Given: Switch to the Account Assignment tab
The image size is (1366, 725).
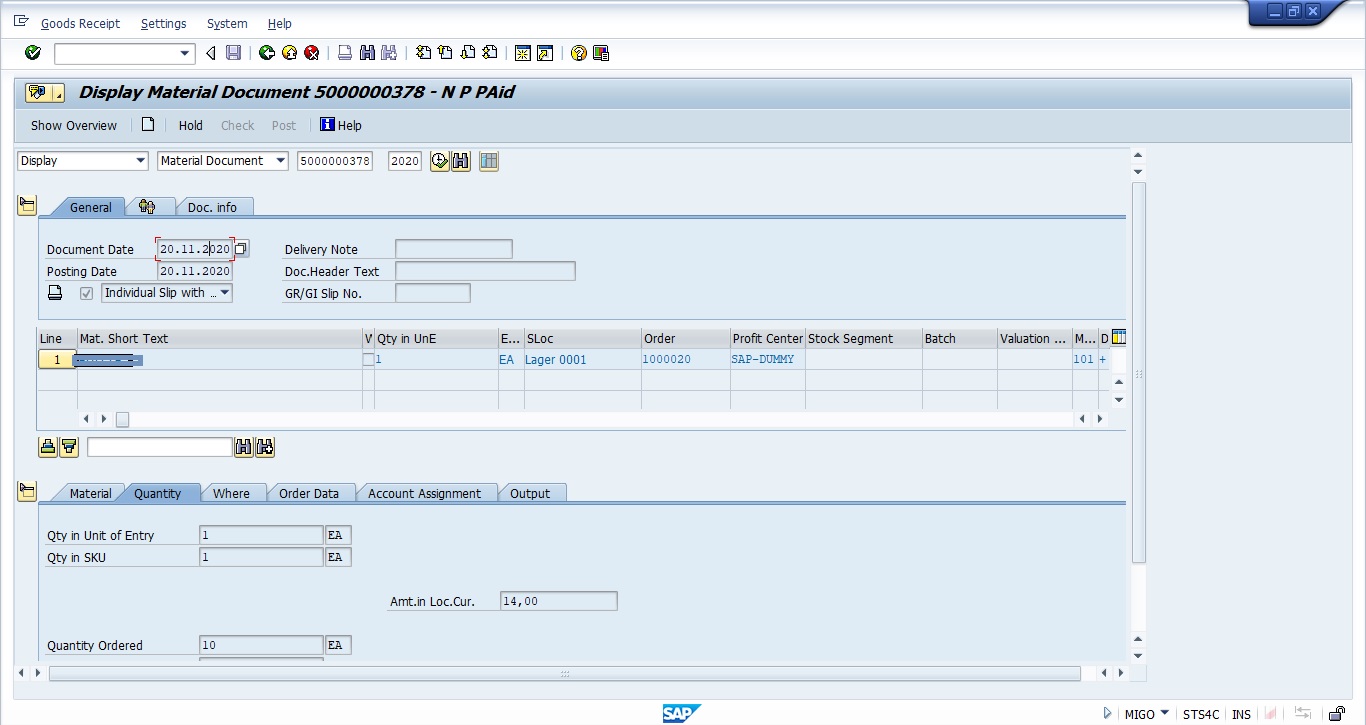Looking at the screenshot, I should point(424,493).
